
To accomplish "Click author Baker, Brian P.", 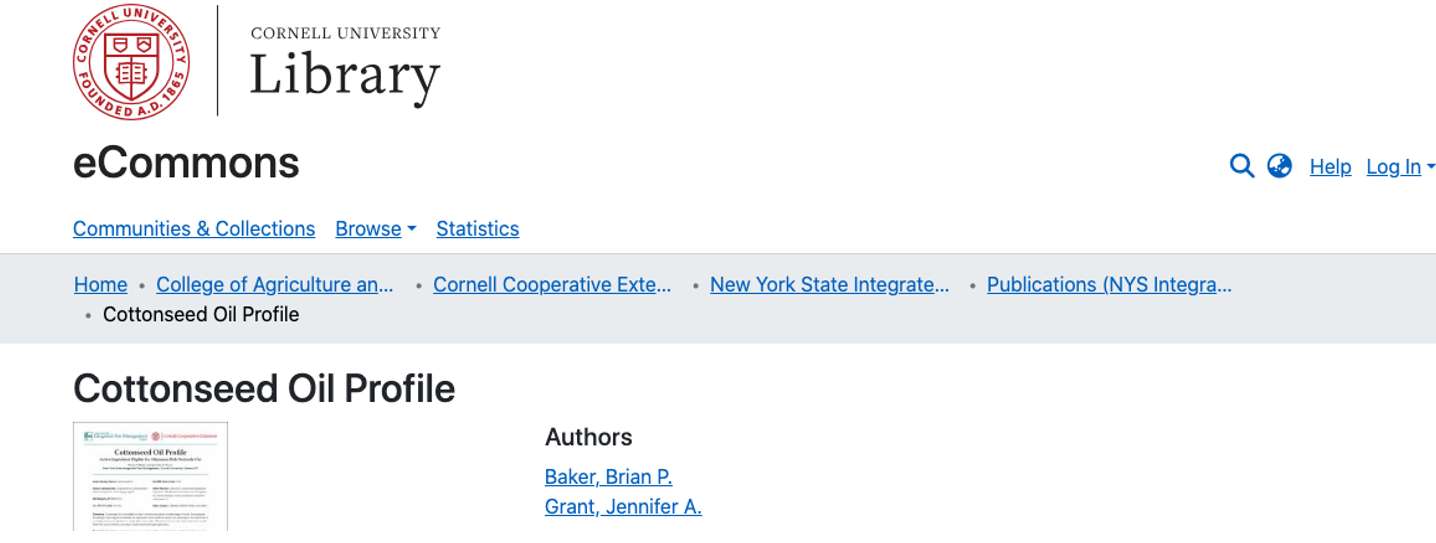I will click(608, 477).
